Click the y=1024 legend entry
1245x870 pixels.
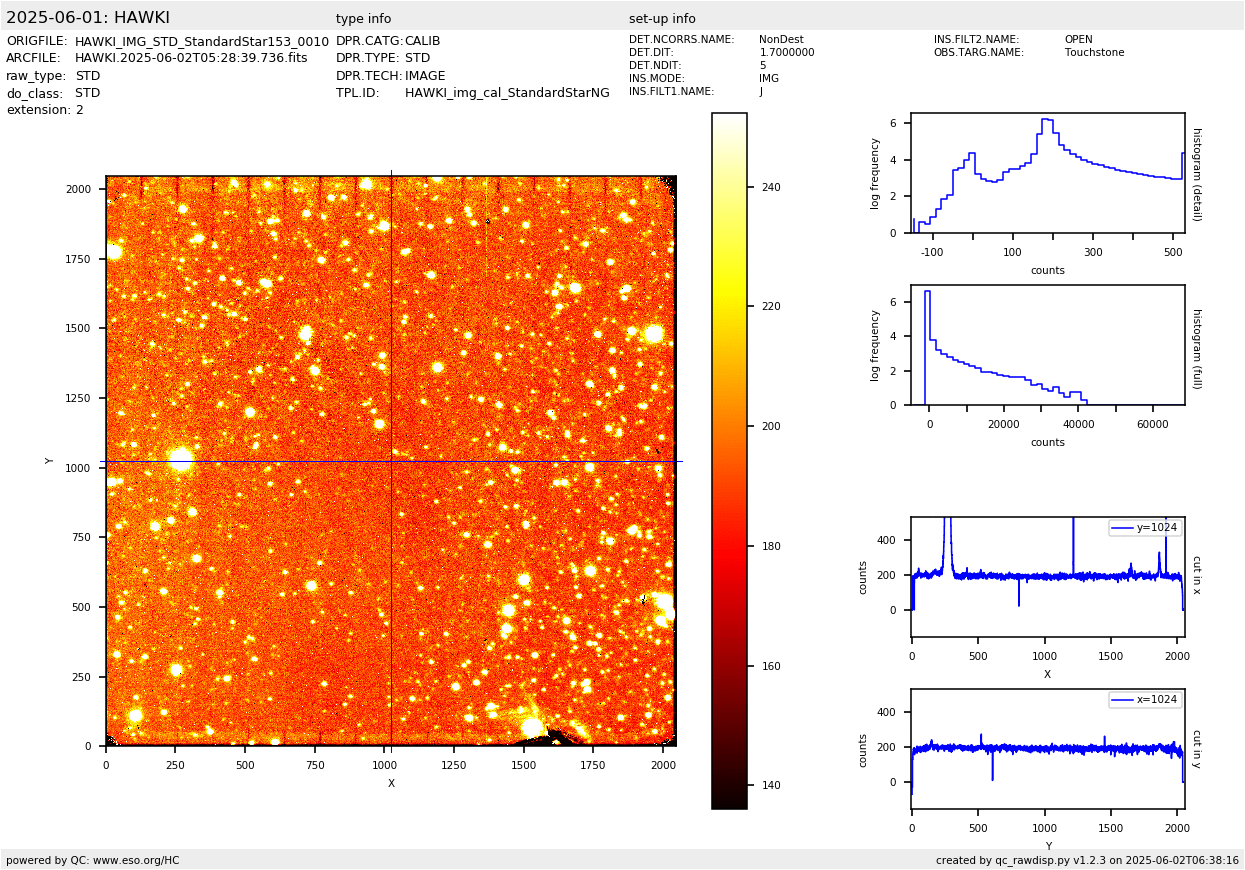pyautogui.click(x=1145, y=528)
